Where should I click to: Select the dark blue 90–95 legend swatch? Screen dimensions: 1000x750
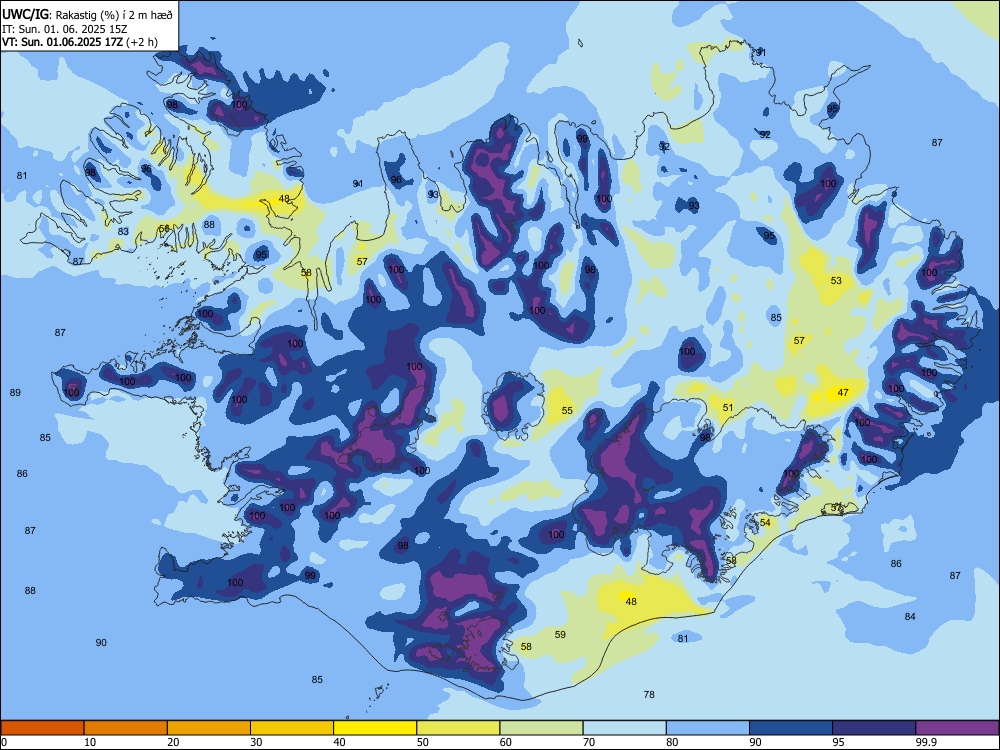tap(791, 728)
